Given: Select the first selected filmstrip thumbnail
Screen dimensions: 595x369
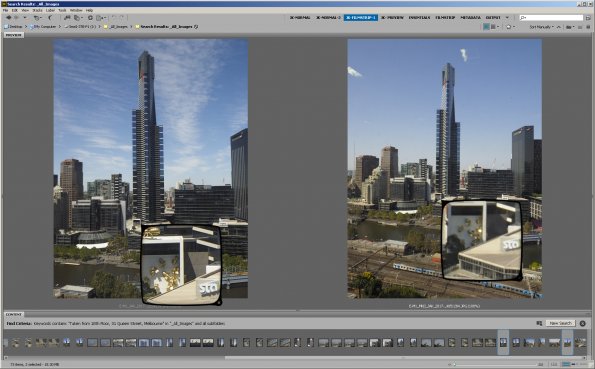Looking at the screenshot, I should 503,342.
